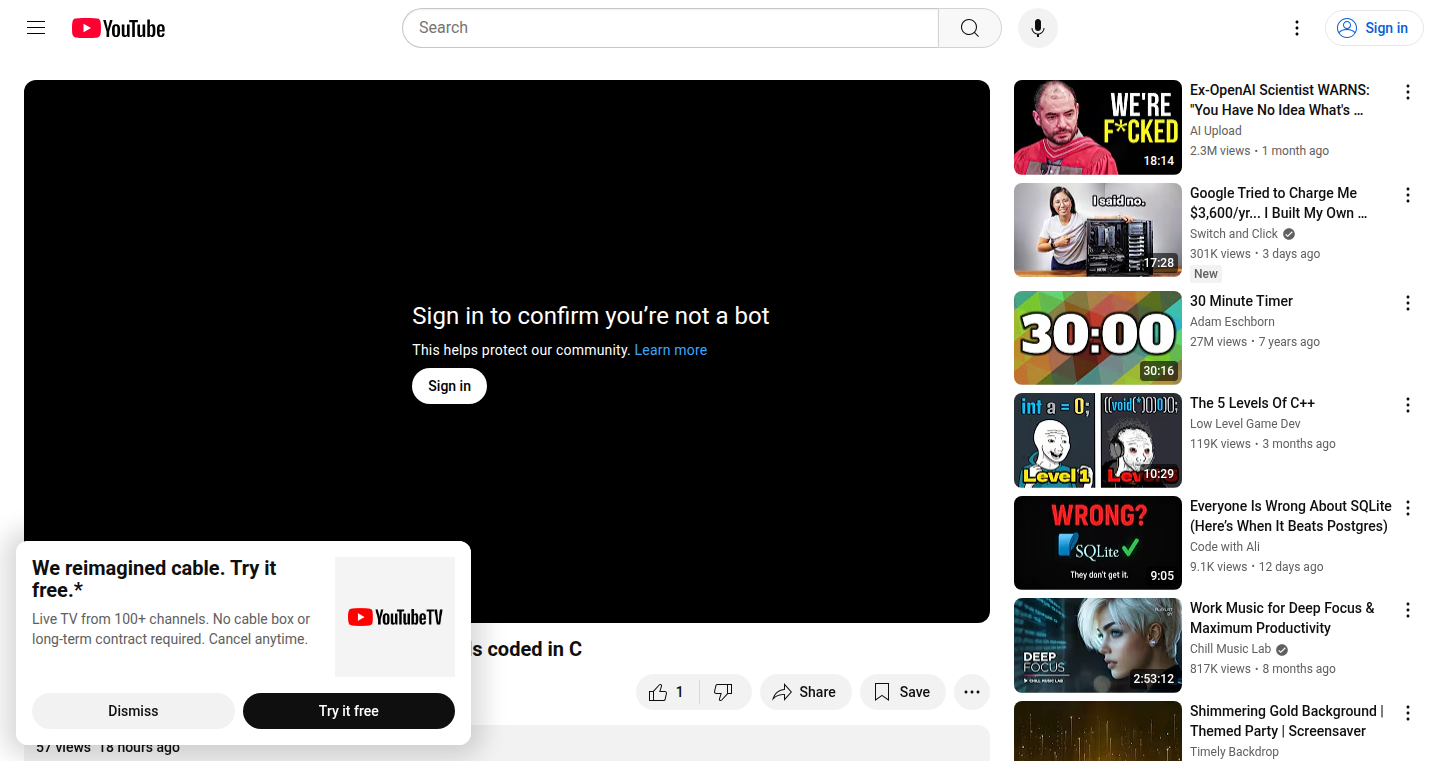The height and width of the screenshot is (761, 1440).
Task: Click The 5 Levels Of C++ title
Action: pyautogui.click(x=1252, y=403)
